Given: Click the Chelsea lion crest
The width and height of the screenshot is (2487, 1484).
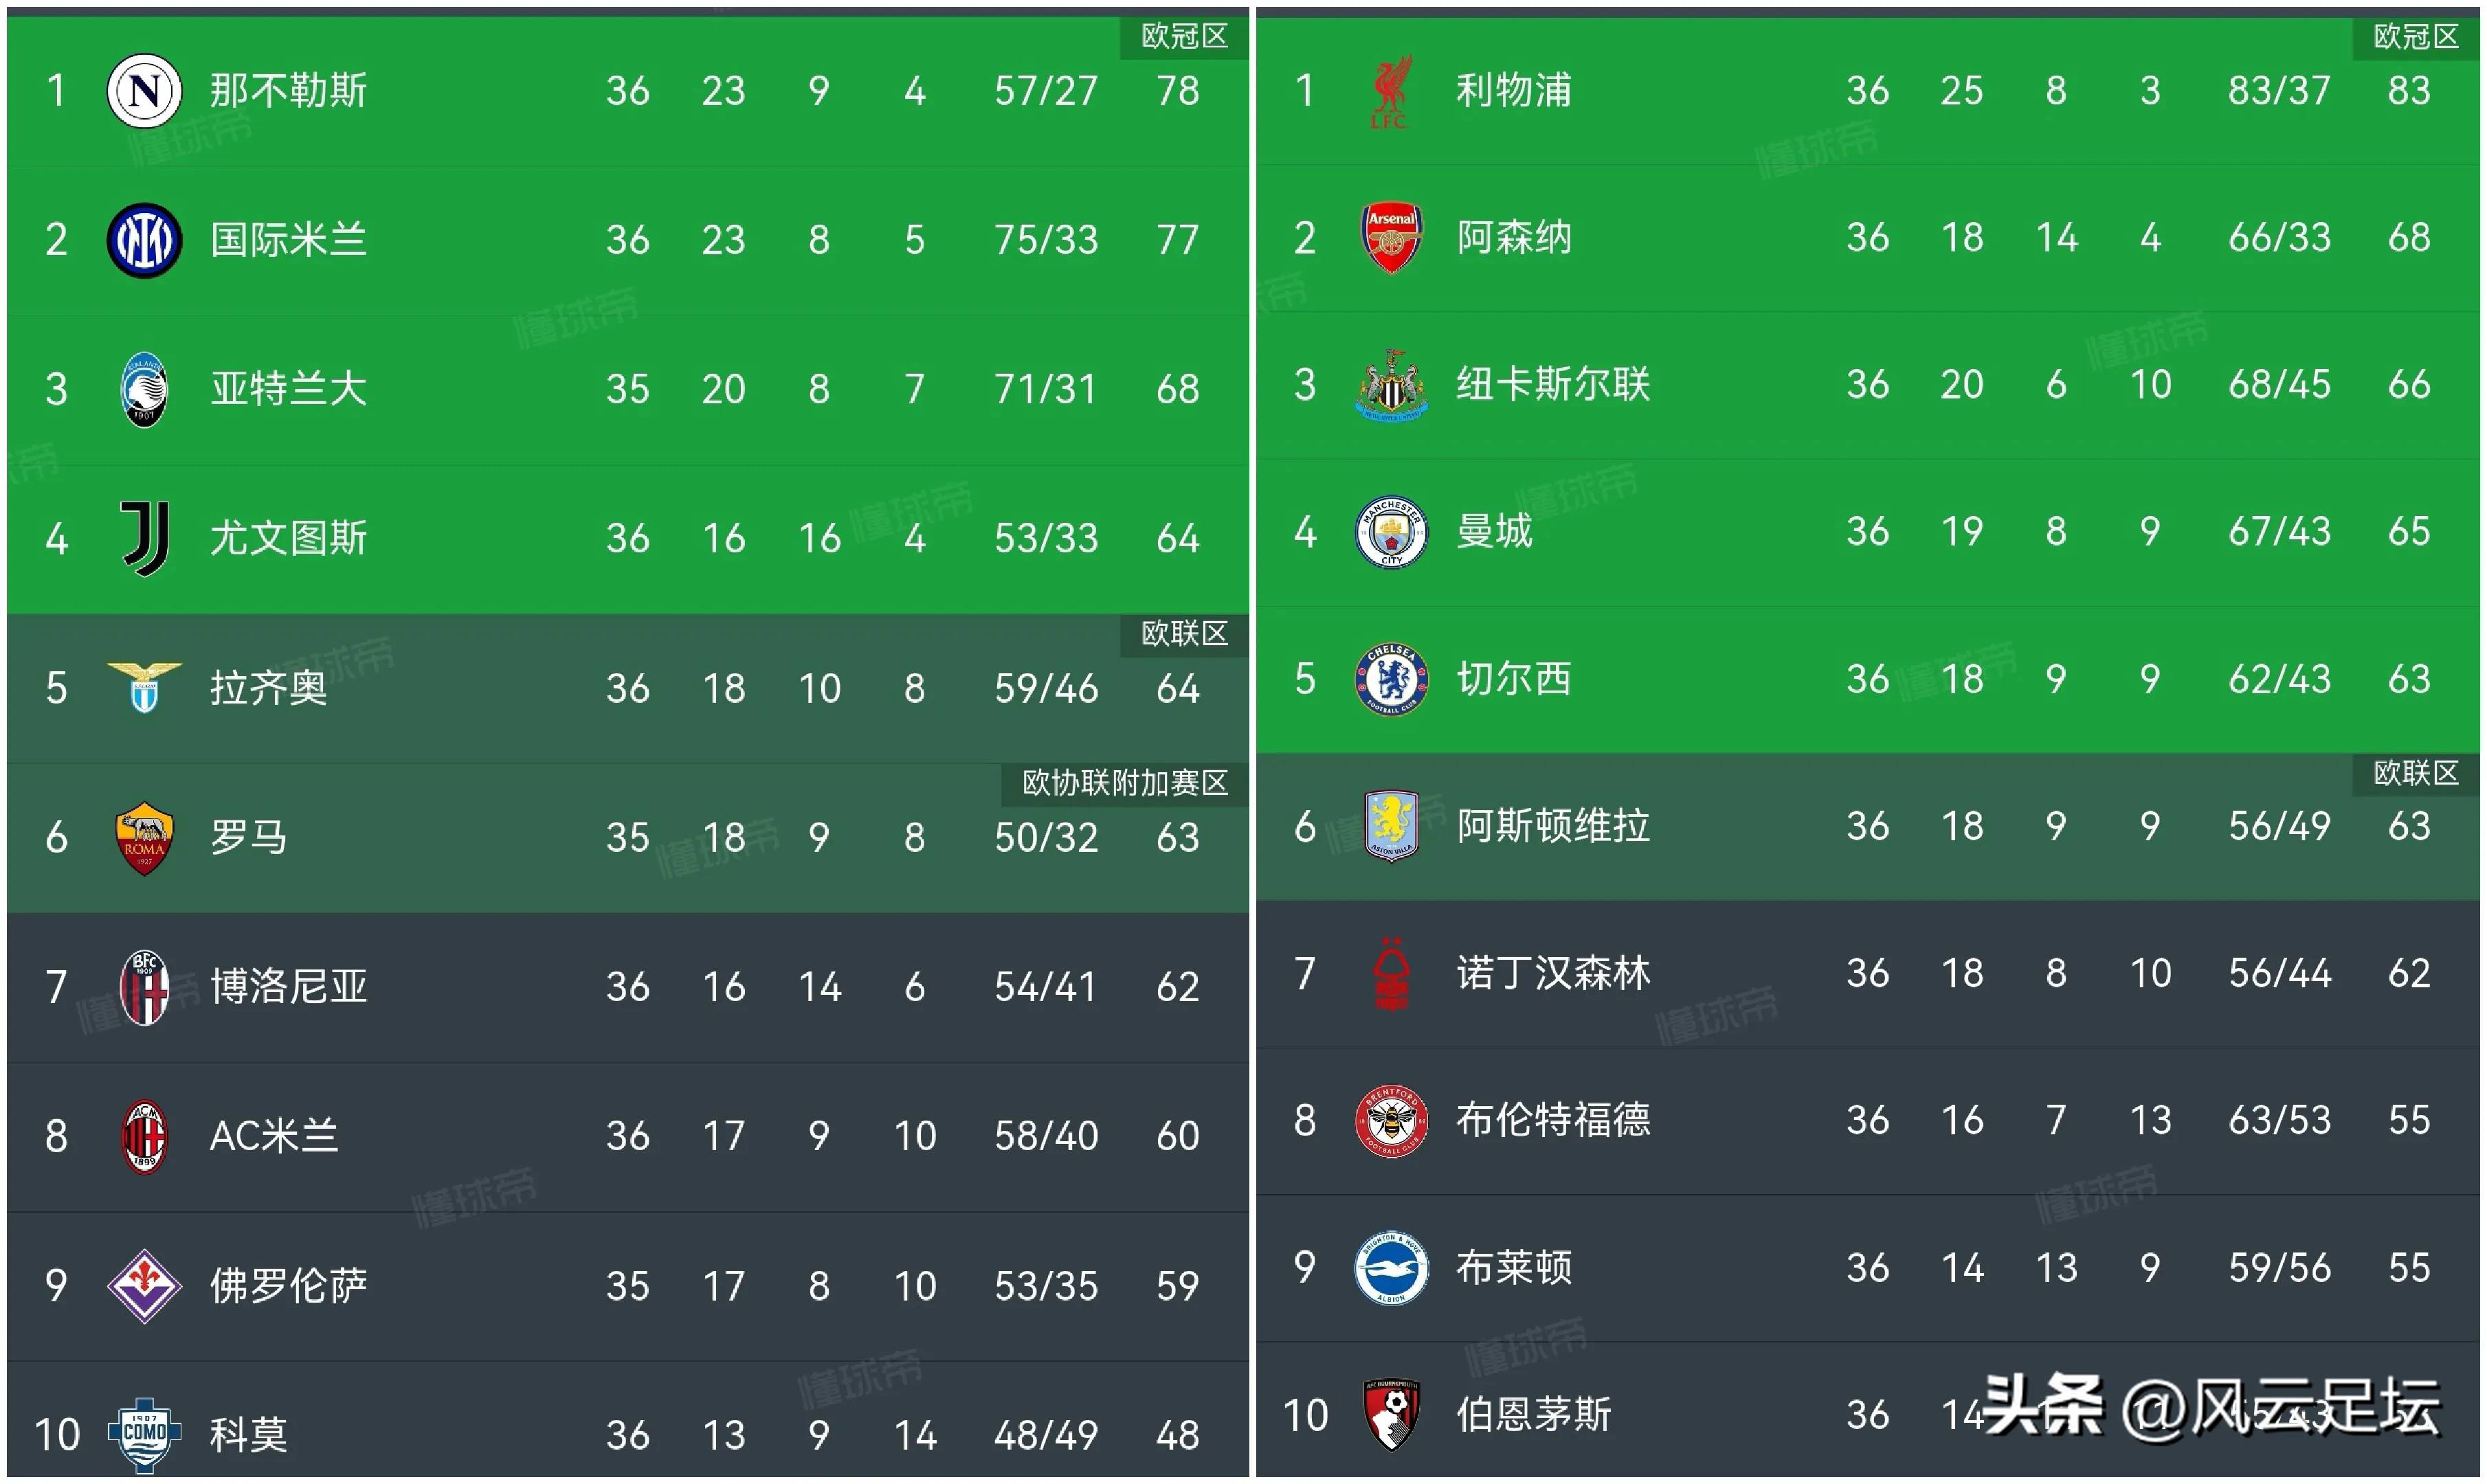Looking at the screenshot, I should coord(1391,679).
